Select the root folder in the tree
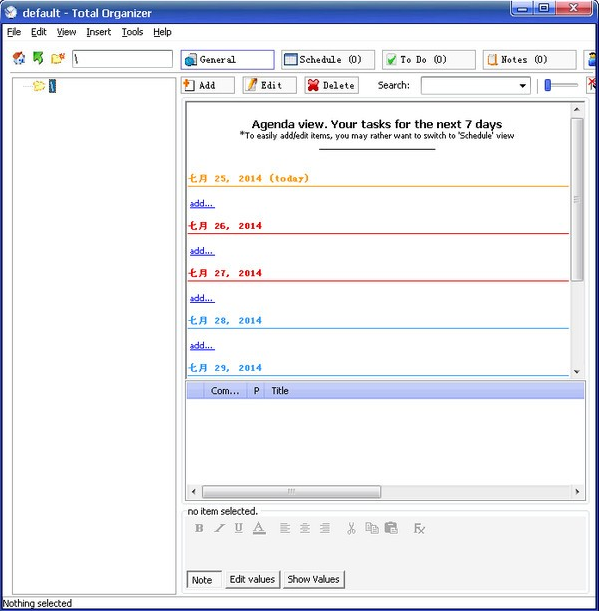This screenshot has height=611, width=599. [52, 86]
